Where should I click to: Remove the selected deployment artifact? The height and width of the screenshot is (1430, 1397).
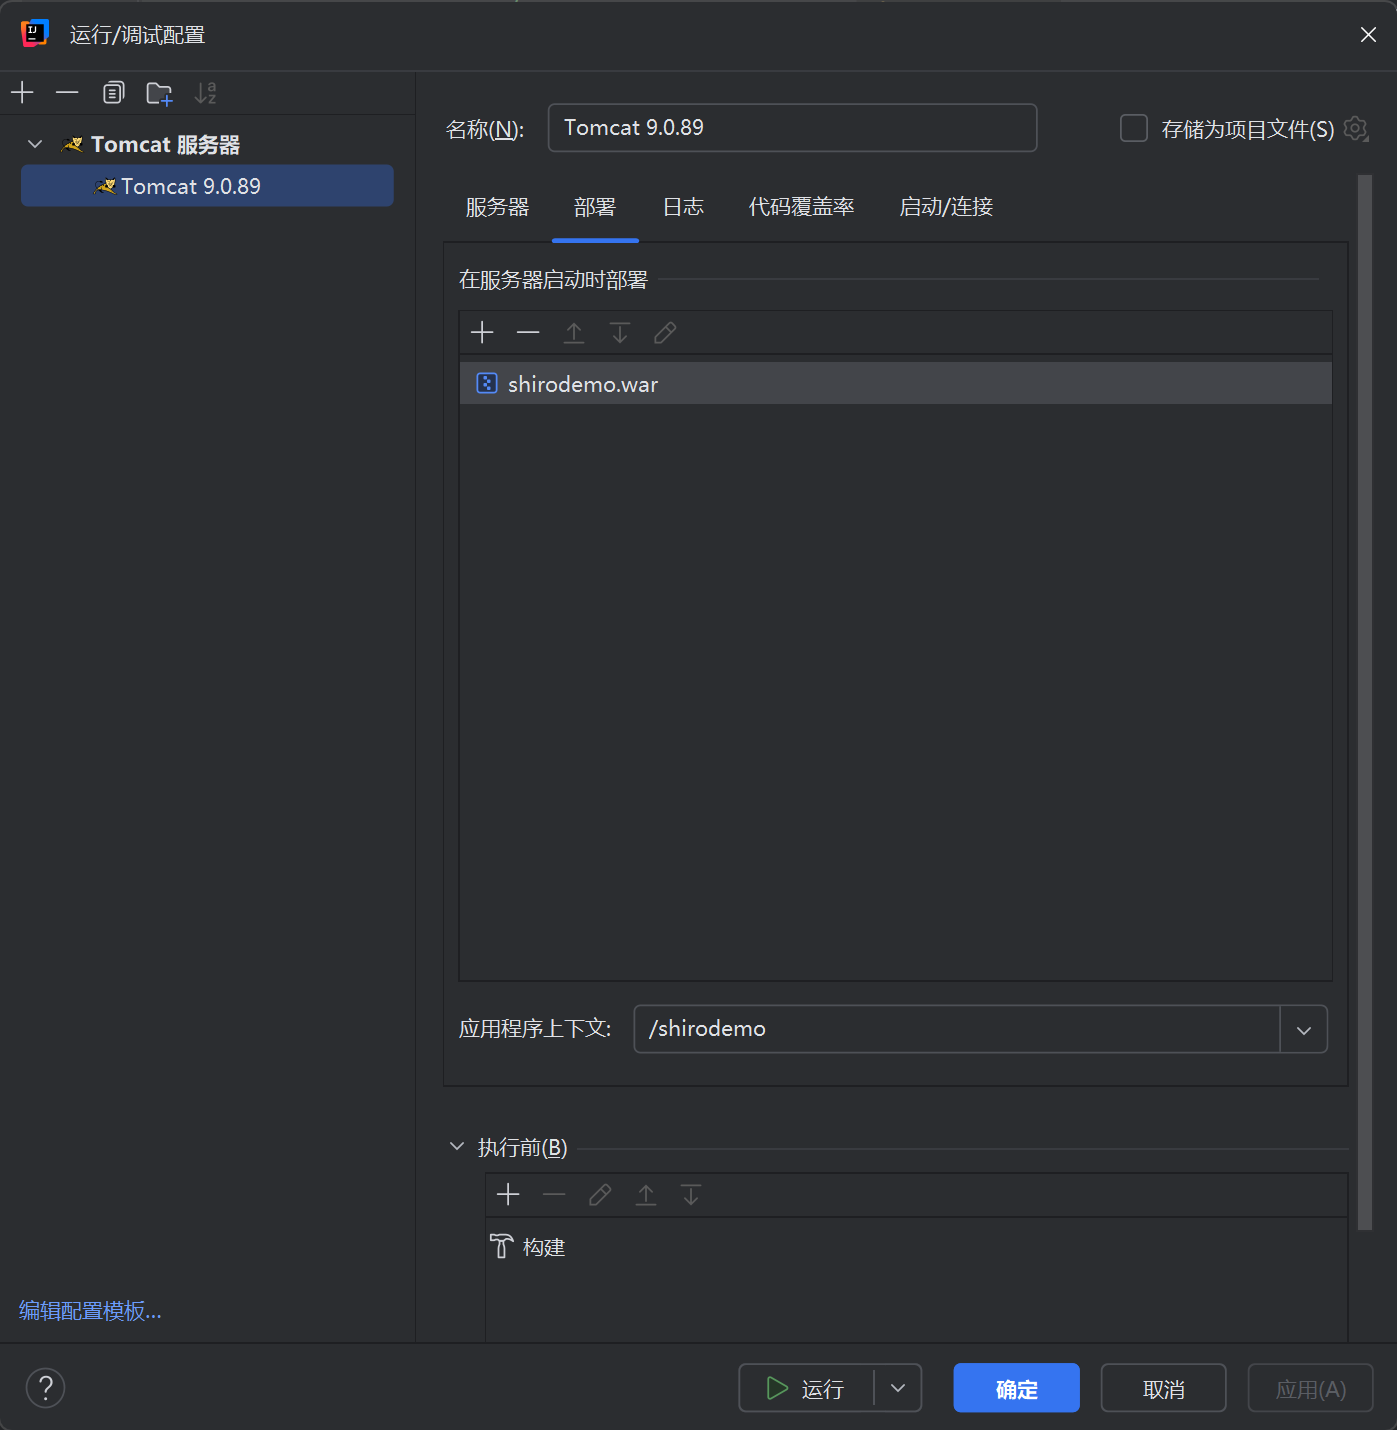[528, 333]
